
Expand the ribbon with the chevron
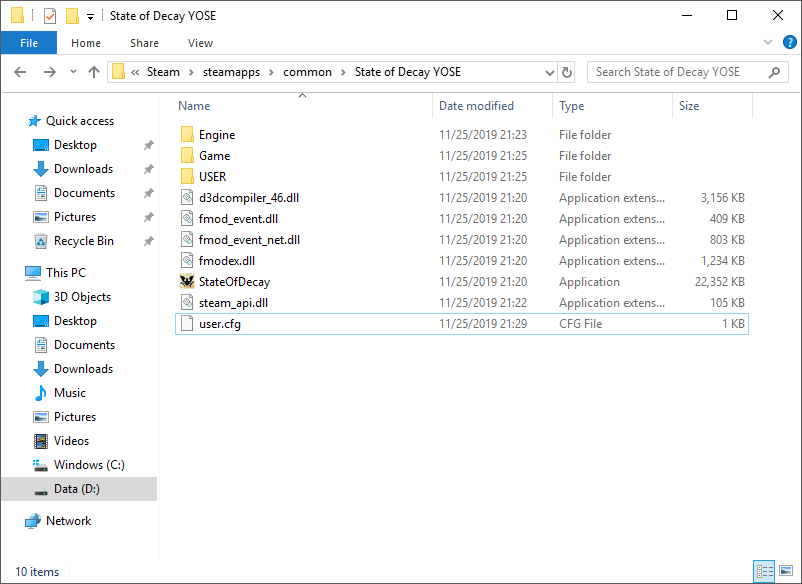pyautogui.click(x=768, y=43)
